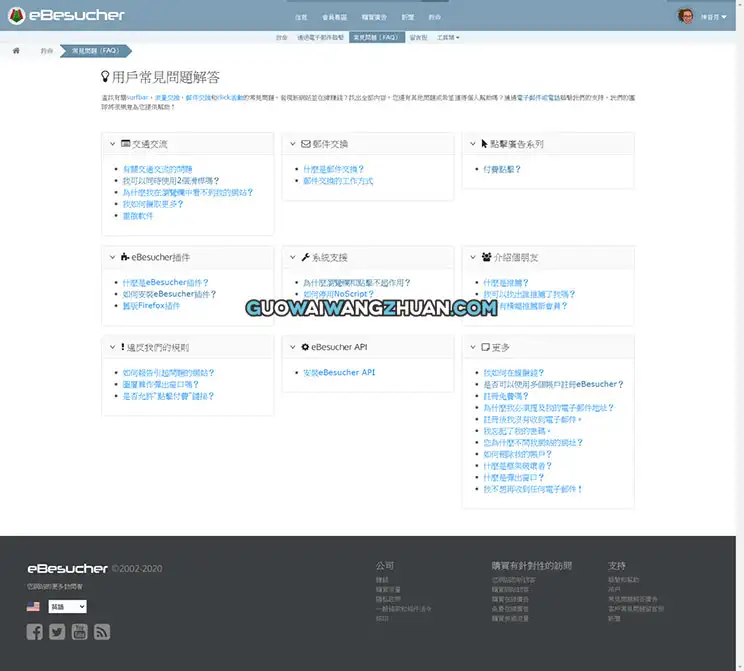
Task: Open link 如何安裝eBesucher插件?
Action: (169, 294)
